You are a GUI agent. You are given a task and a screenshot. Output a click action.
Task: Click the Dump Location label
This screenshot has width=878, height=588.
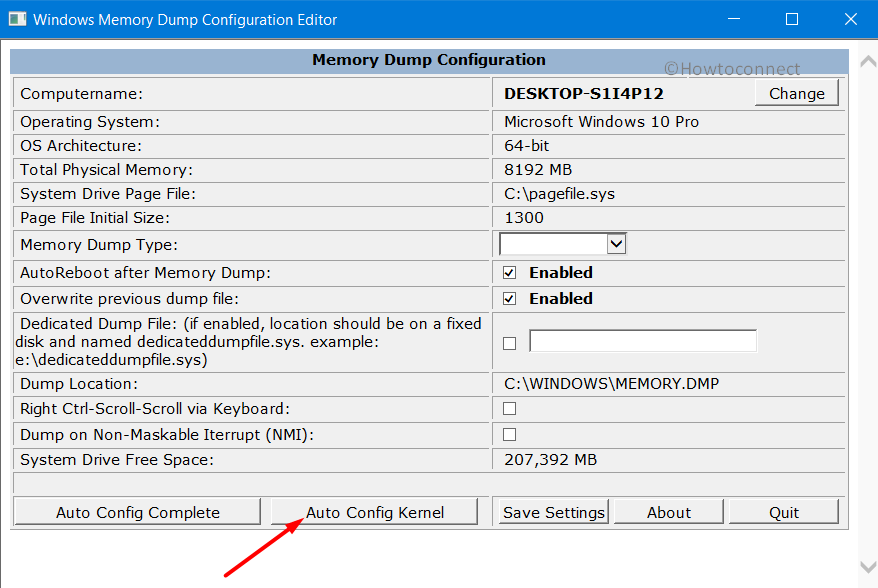(79, 384)
